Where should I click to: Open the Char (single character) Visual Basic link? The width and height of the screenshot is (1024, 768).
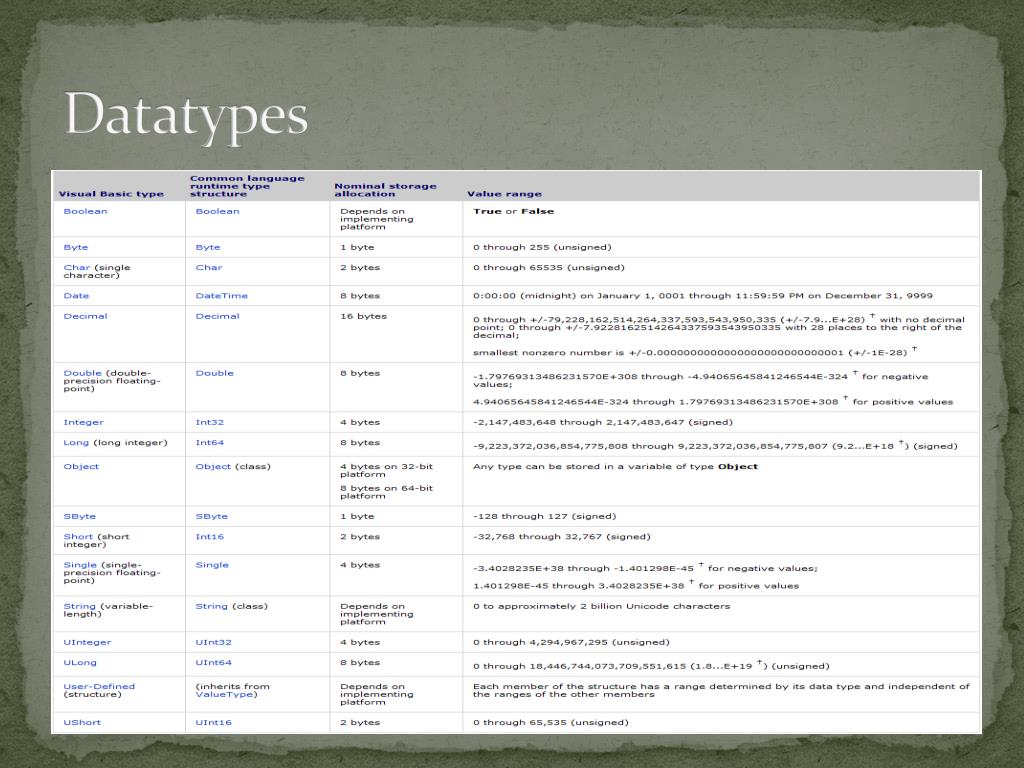pos(77,268)
